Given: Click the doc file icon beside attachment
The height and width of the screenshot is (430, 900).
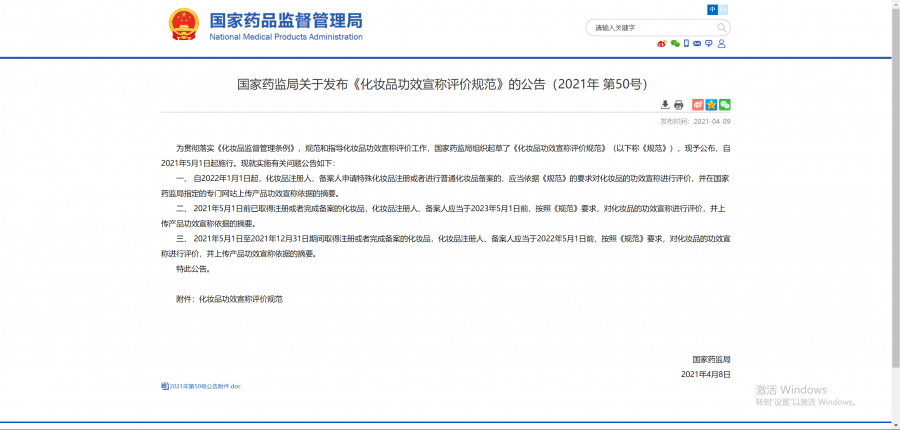Looking at the screenshot, I should click(x=165, y=386).
